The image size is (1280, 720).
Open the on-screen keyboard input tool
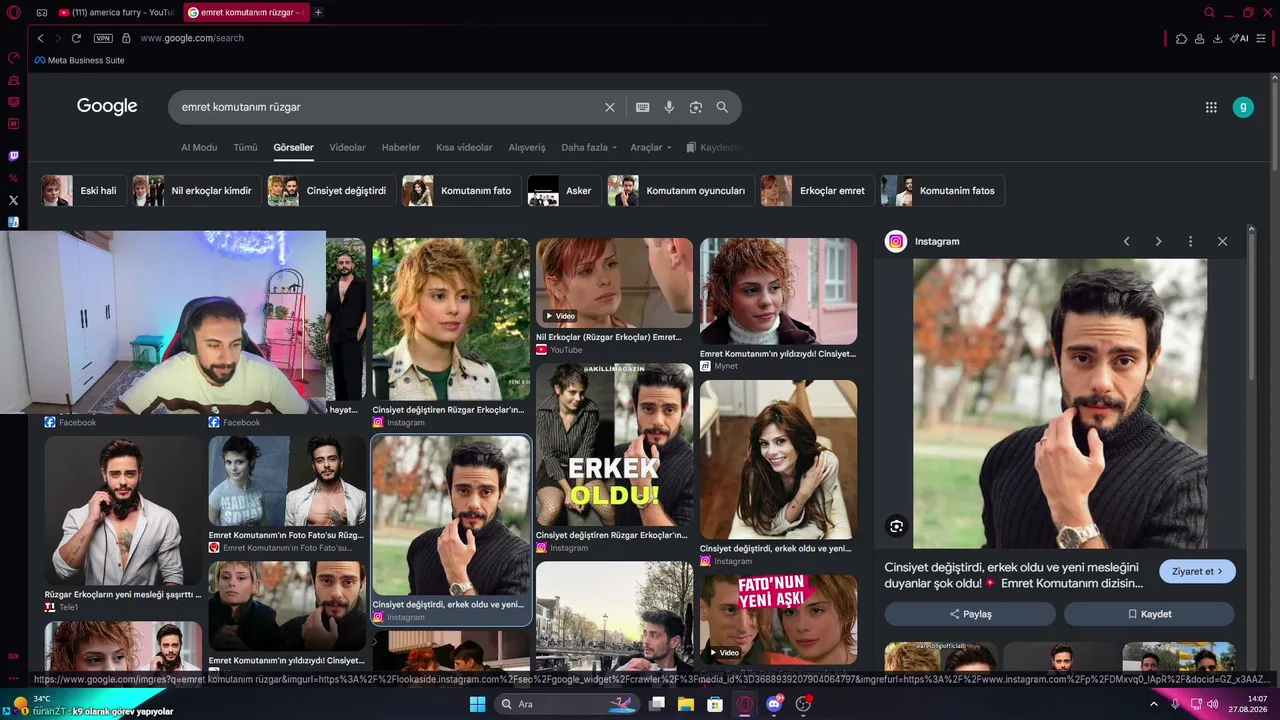point(643,107)
